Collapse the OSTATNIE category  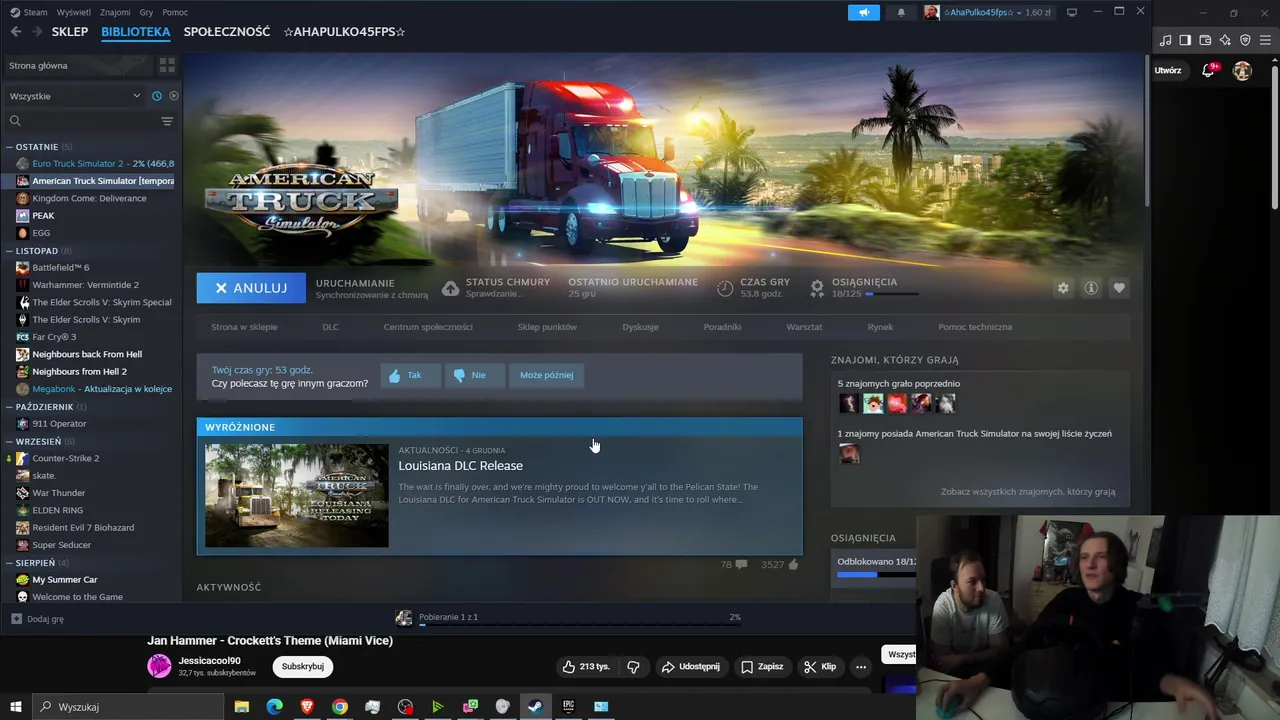coord(9,147)
